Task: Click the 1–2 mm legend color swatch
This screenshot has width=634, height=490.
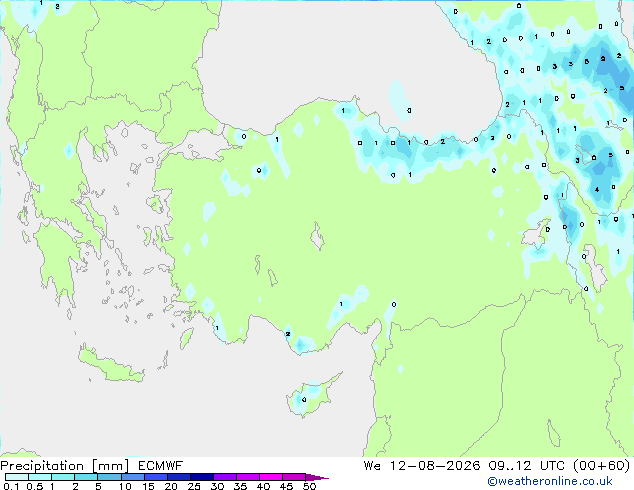Action: 63,477
